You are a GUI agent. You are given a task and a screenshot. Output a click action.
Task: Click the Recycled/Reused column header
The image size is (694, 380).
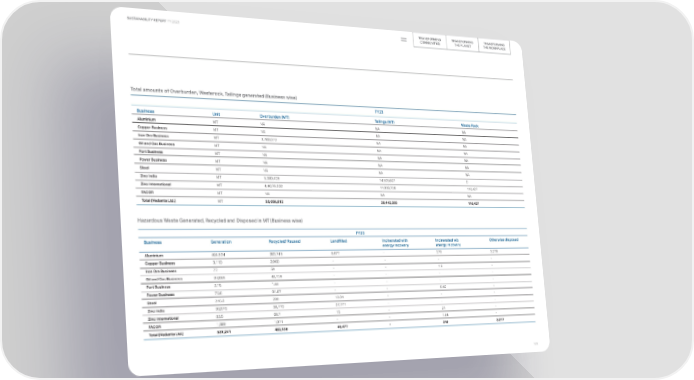[285, 242]
